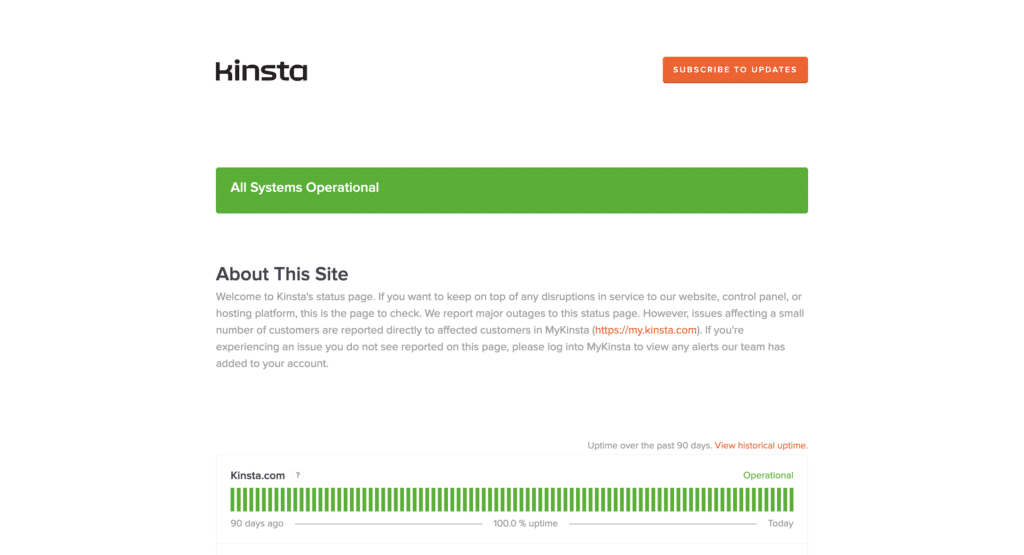
Task: Select the rightmost uptime bar for today
Action: tap(790, 500)
